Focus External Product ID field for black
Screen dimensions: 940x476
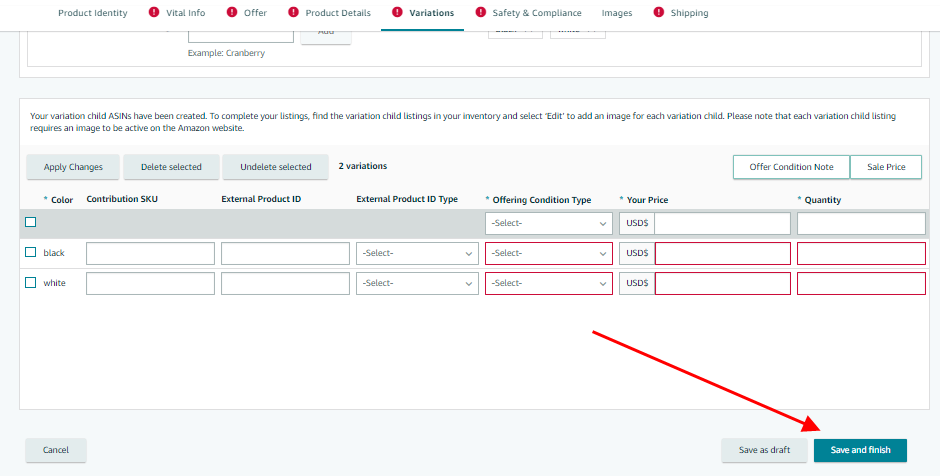[x=285, y=253]
